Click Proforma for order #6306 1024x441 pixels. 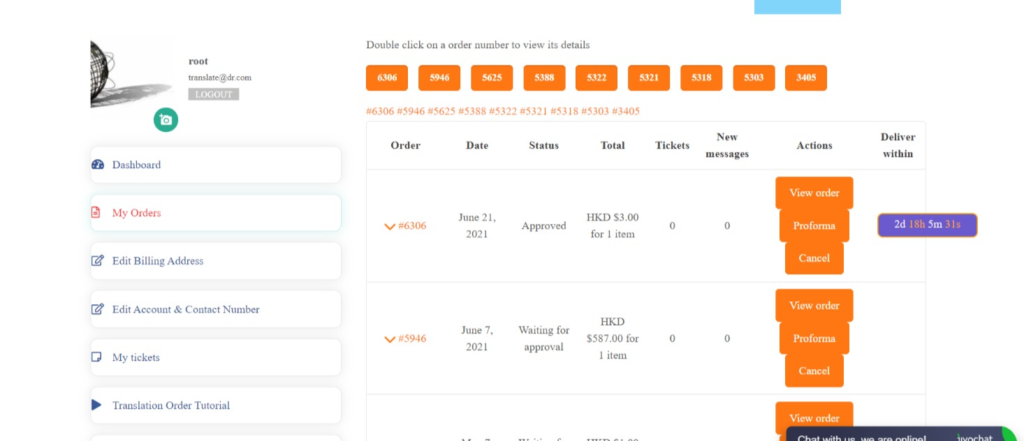click(x=814, y=225)
